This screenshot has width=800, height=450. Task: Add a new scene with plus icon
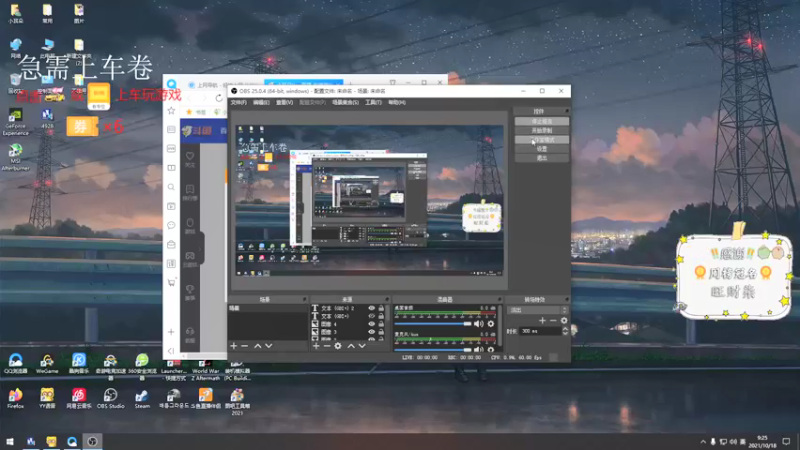[234, 346]
